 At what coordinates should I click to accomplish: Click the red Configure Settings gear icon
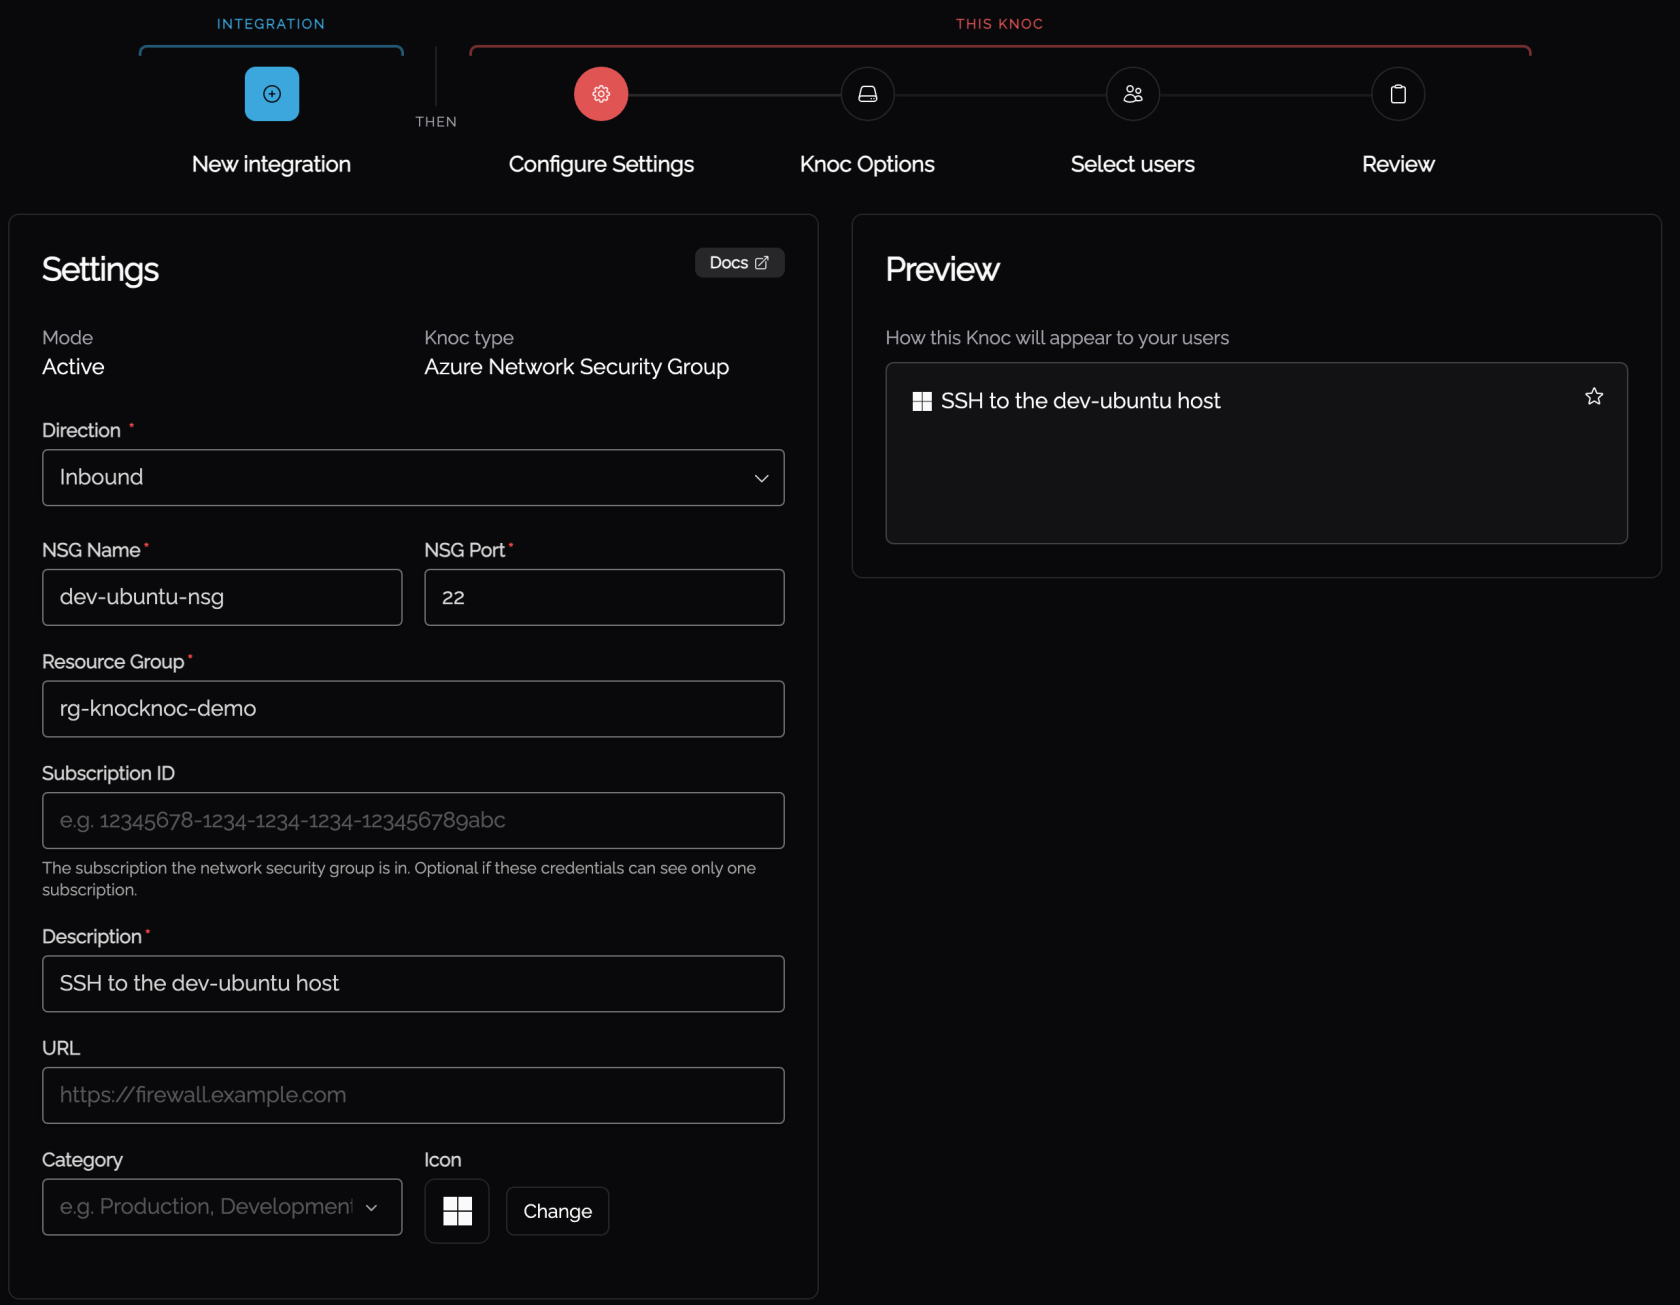(x=601, y=94)
